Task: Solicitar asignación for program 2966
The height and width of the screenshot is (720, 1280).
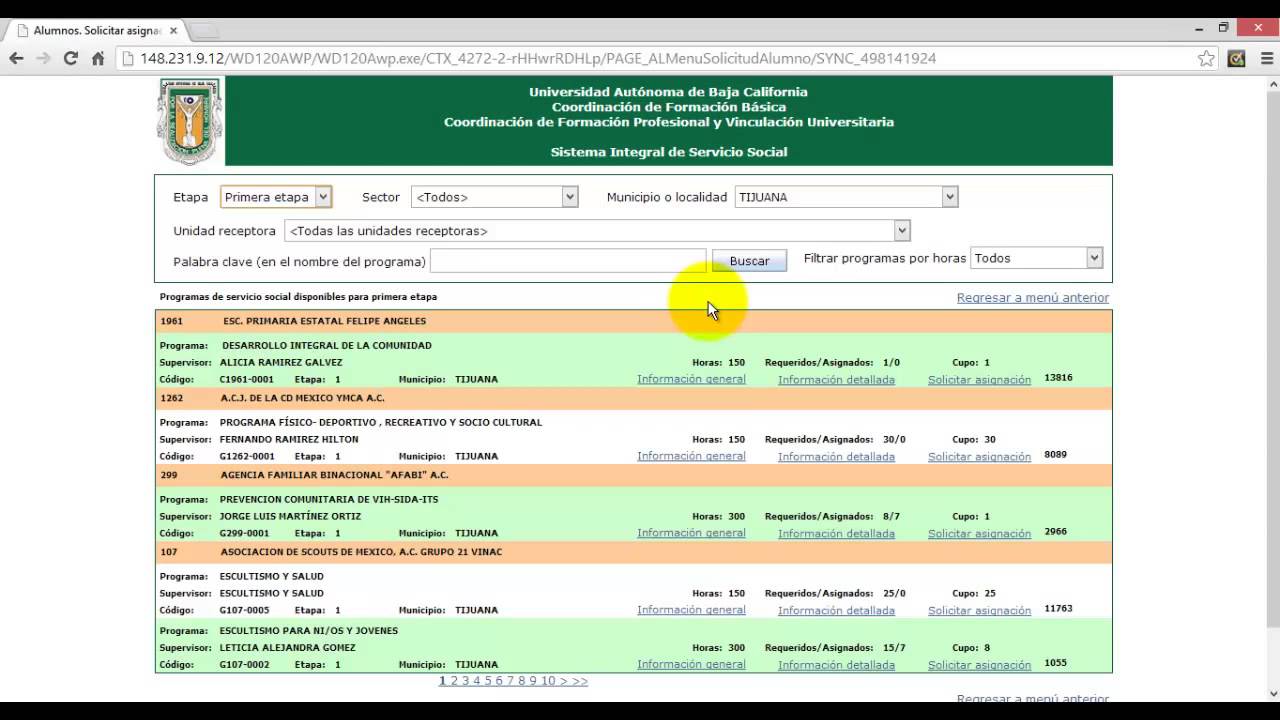Action: 979,534
